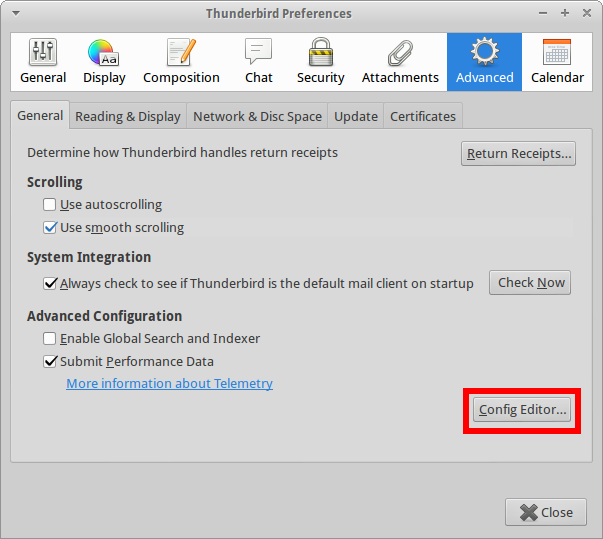Enable Use autoscrolling checkbox

click(49, 205)
